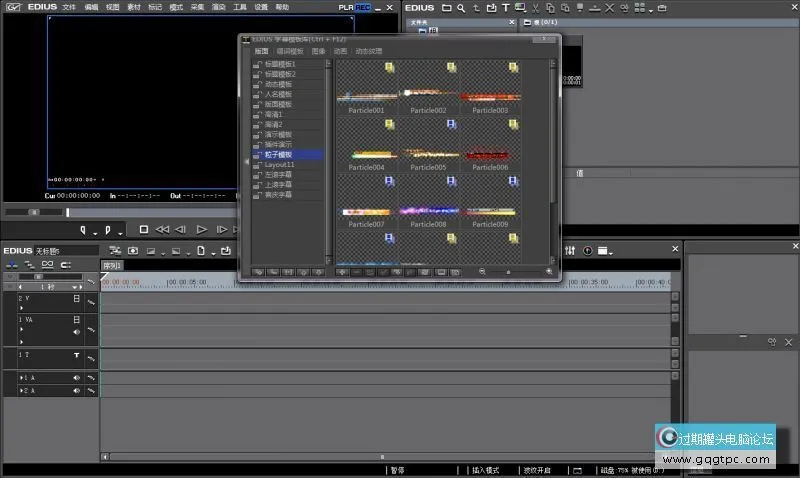This screenshot has width=800, height=478.
Task: Expand the 1 A audio track arrow
Action: pos(20,378)
